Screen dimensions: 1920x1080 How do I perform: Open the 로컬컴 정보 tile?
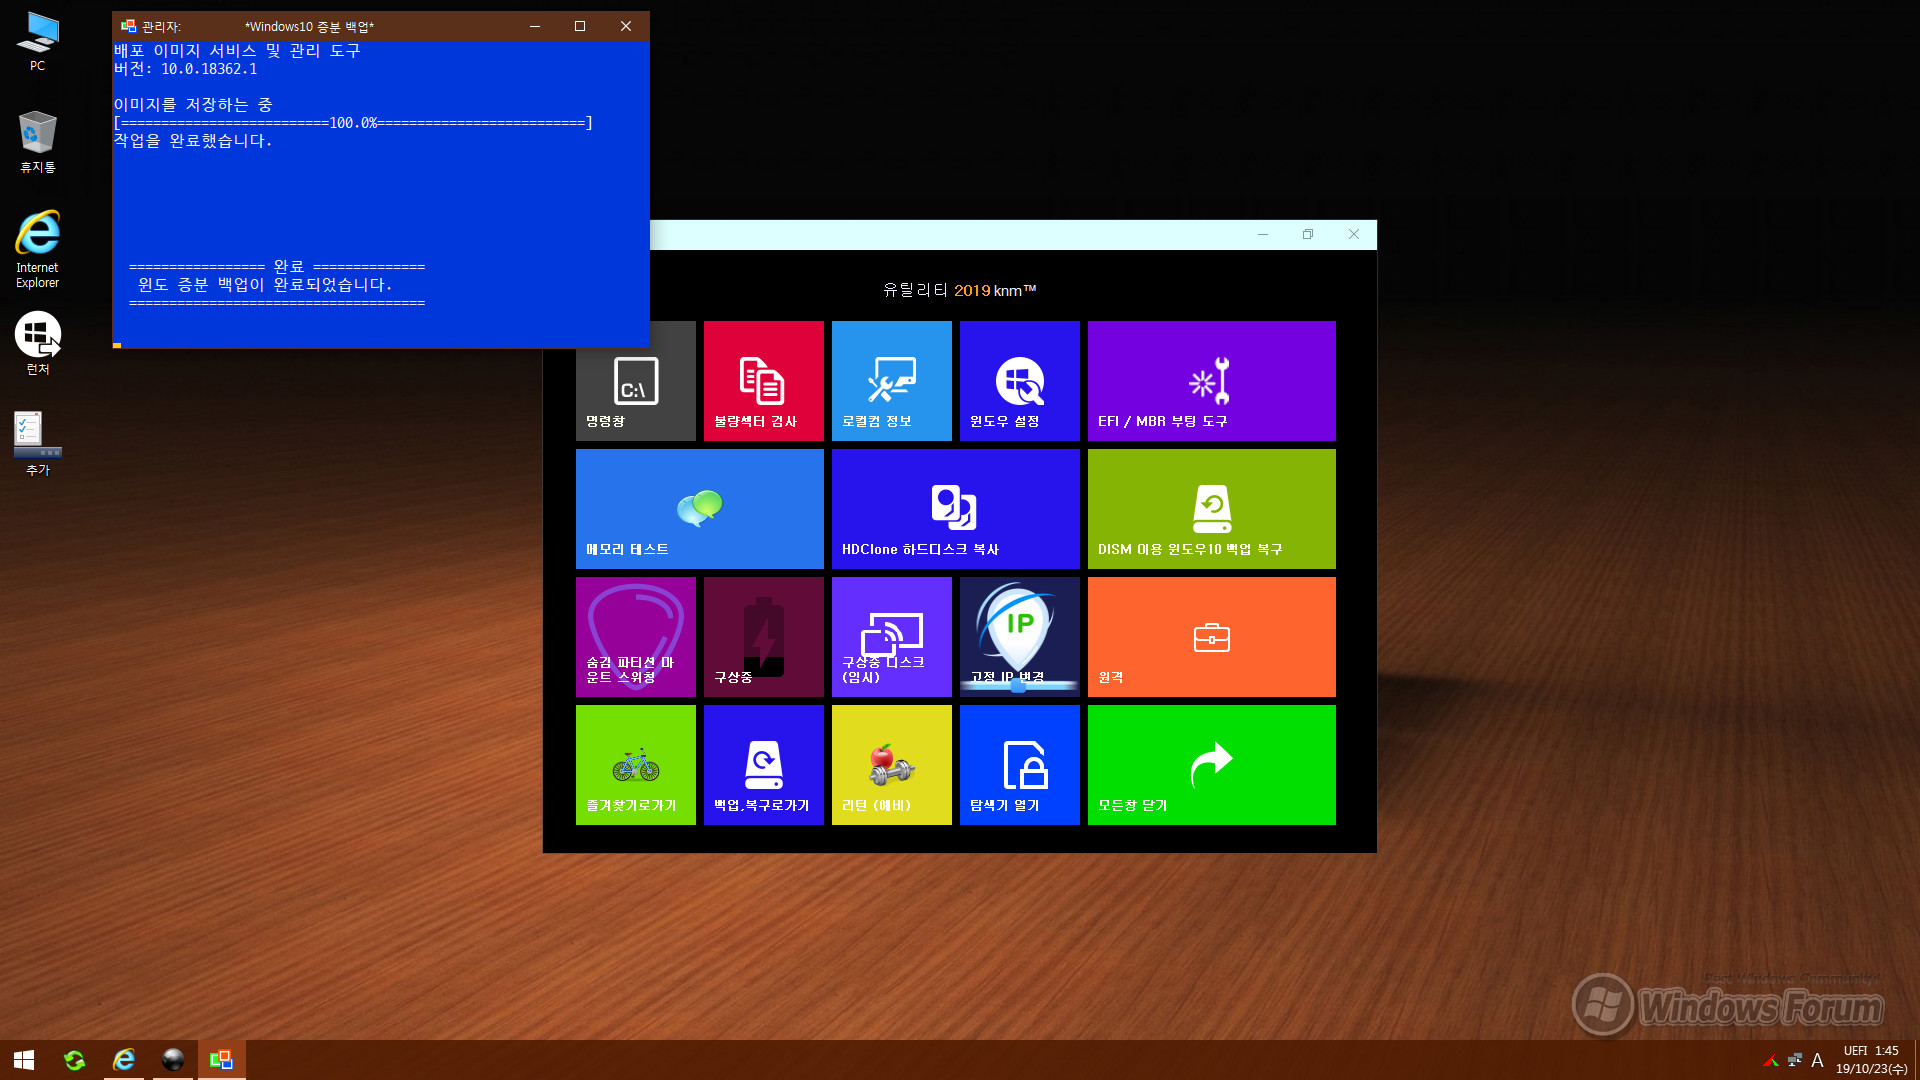click(x=891, y=381)
